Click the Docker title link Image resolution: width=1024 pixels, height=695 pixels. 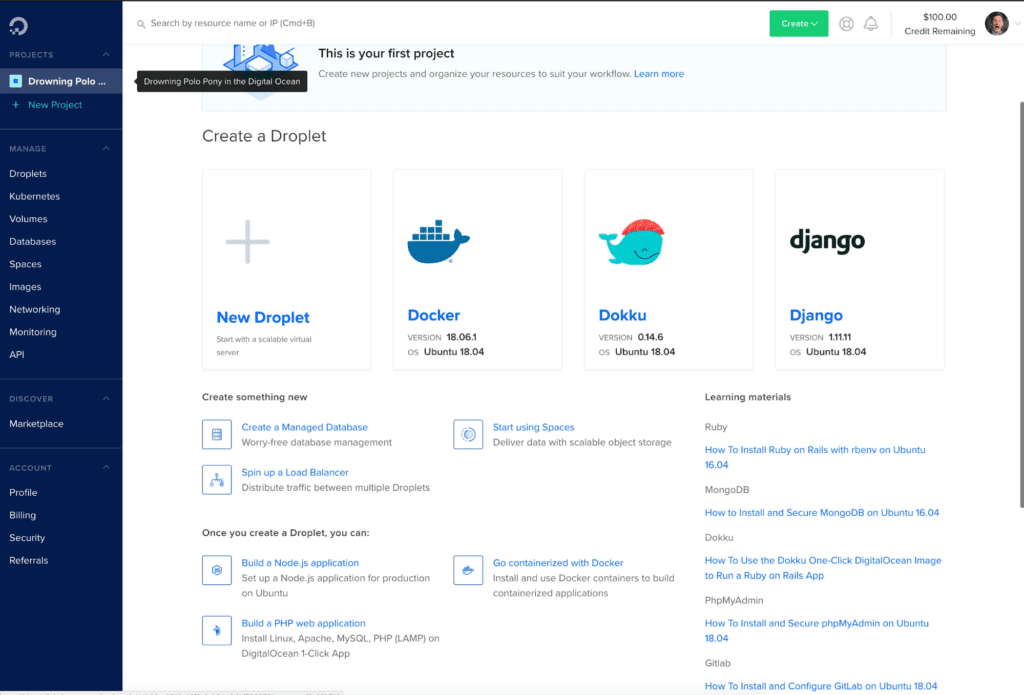[x=434, y=315]
